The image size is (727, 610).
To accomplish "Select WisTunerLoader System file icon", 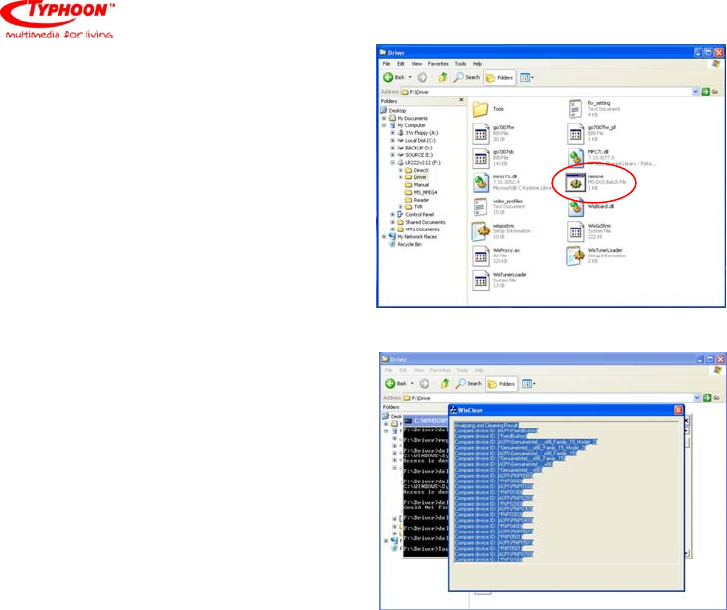I will point(481,281).
